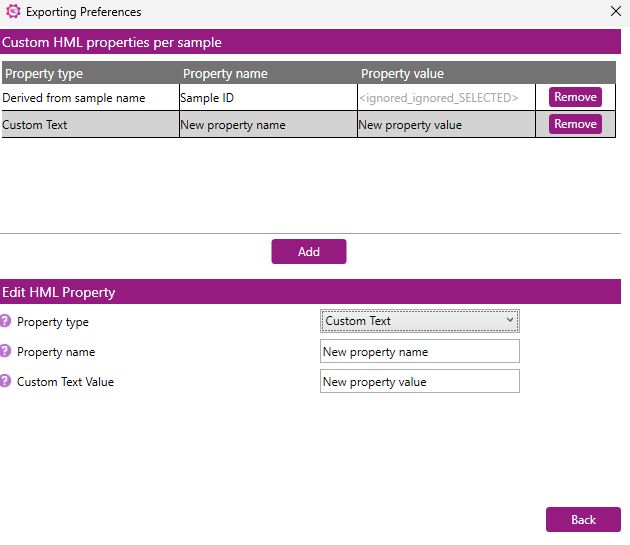Click the Exporting Preferences app icon
630x545 pixels.
tap(13, 12)
